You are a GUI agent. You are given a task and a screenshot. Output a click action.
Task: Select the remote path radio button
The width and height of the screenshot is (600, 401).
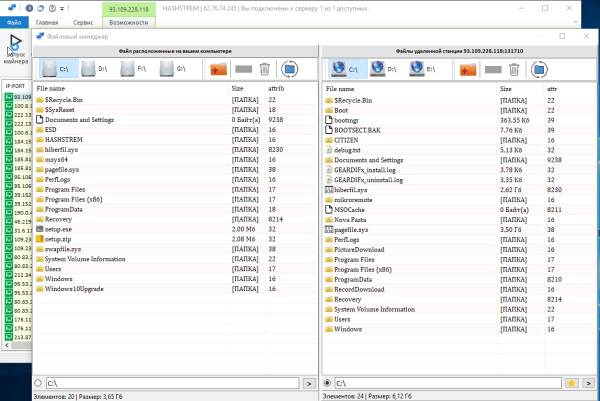coord(327,382)
